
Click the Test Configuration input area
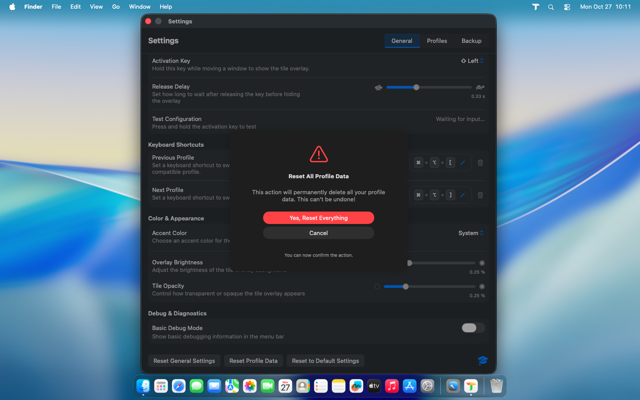460,119
